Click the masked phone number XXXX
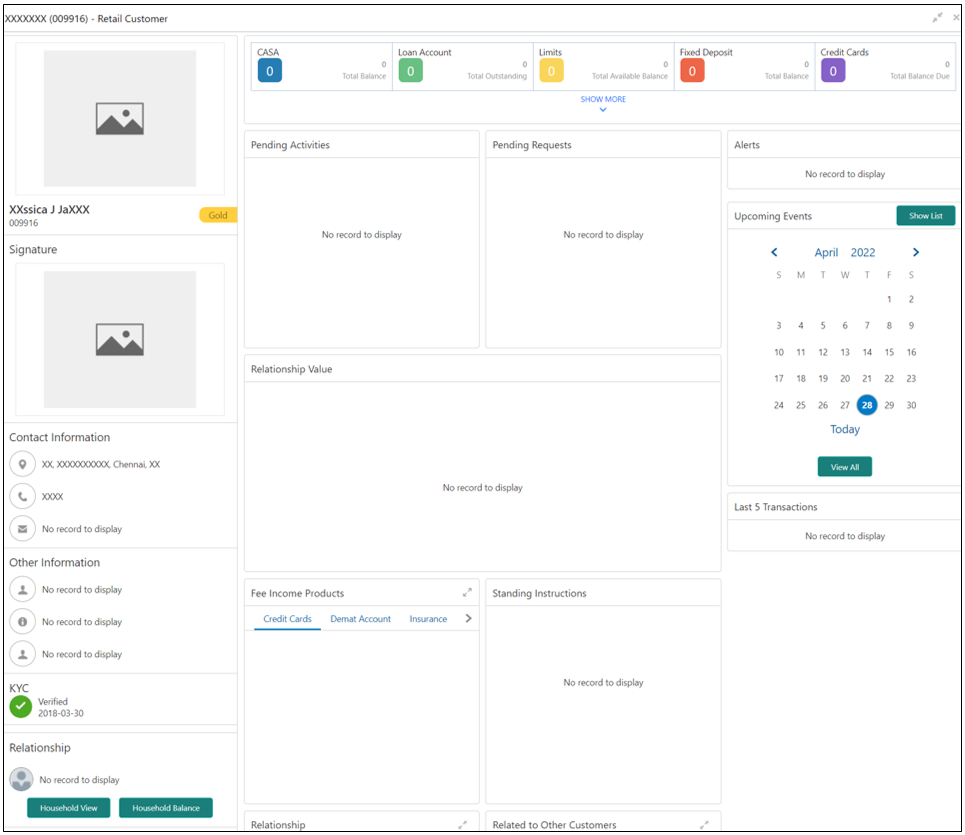965x835 pixels. [x=52, y=497]
